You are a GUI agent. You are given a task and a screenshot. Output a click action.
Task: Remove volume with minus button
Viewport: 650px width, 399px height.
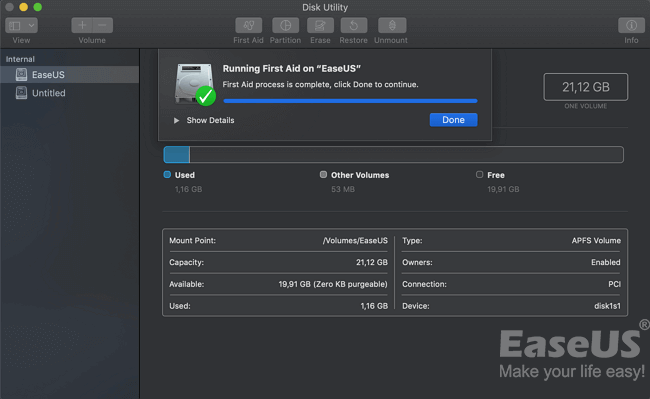(x=102, y=26)
